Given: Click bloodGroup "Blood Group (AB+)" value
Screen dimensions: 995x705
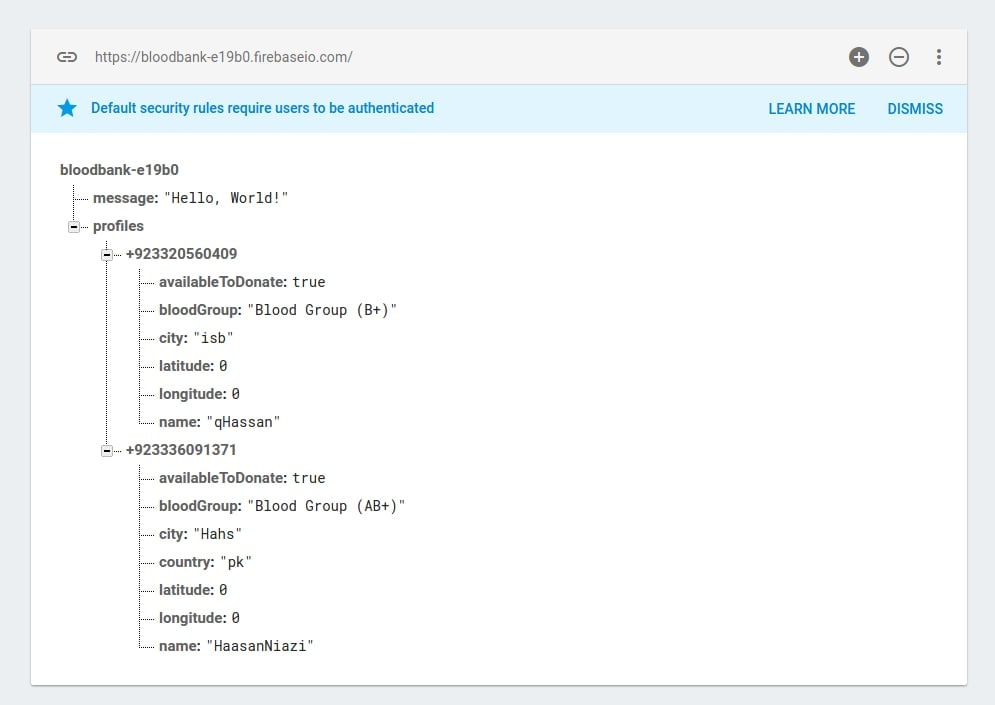Looking at the screenshot, I should pyautogui.click(x=326, y=506).
